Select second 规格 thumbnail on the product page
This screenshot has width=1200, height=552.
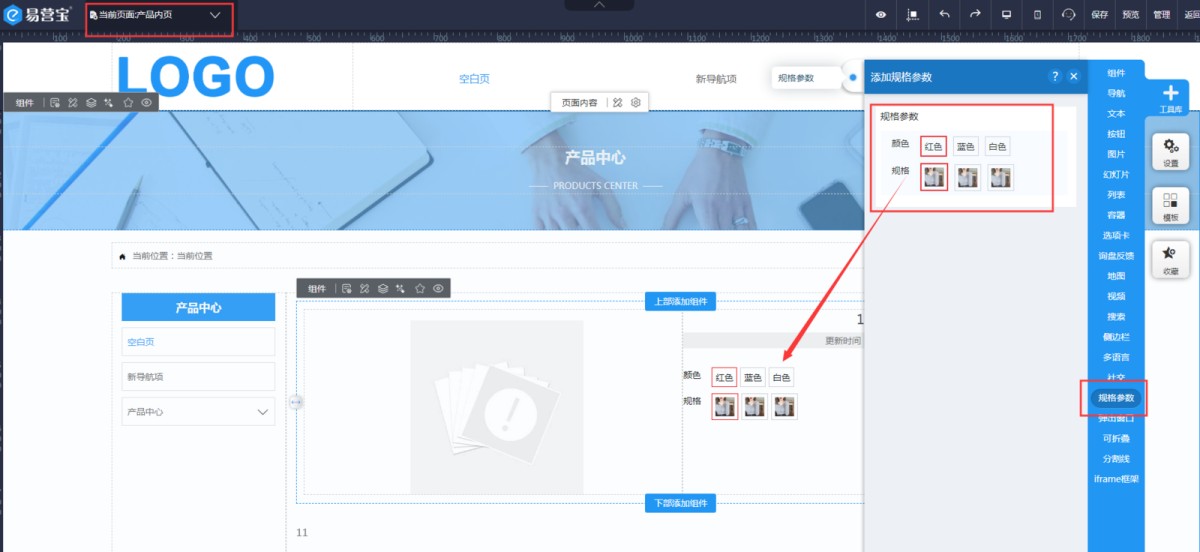[755, 406]
